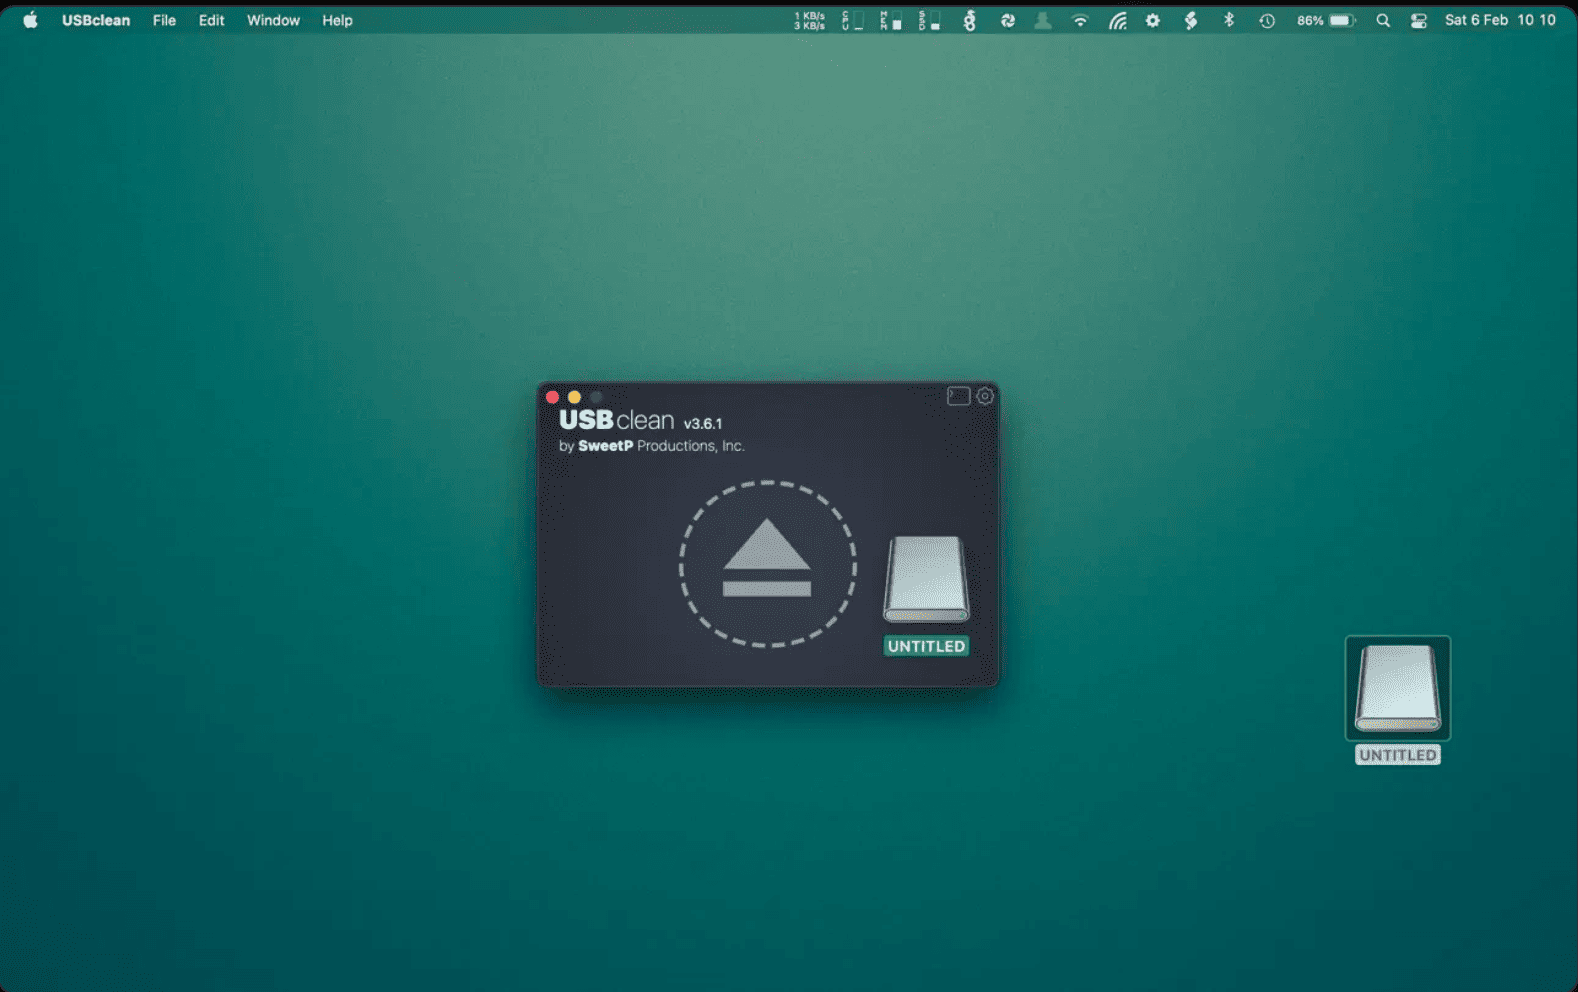This screenshot has height=992, width=1578.
Task: Open the log console icon in USBclean
Action: (958, 396)
